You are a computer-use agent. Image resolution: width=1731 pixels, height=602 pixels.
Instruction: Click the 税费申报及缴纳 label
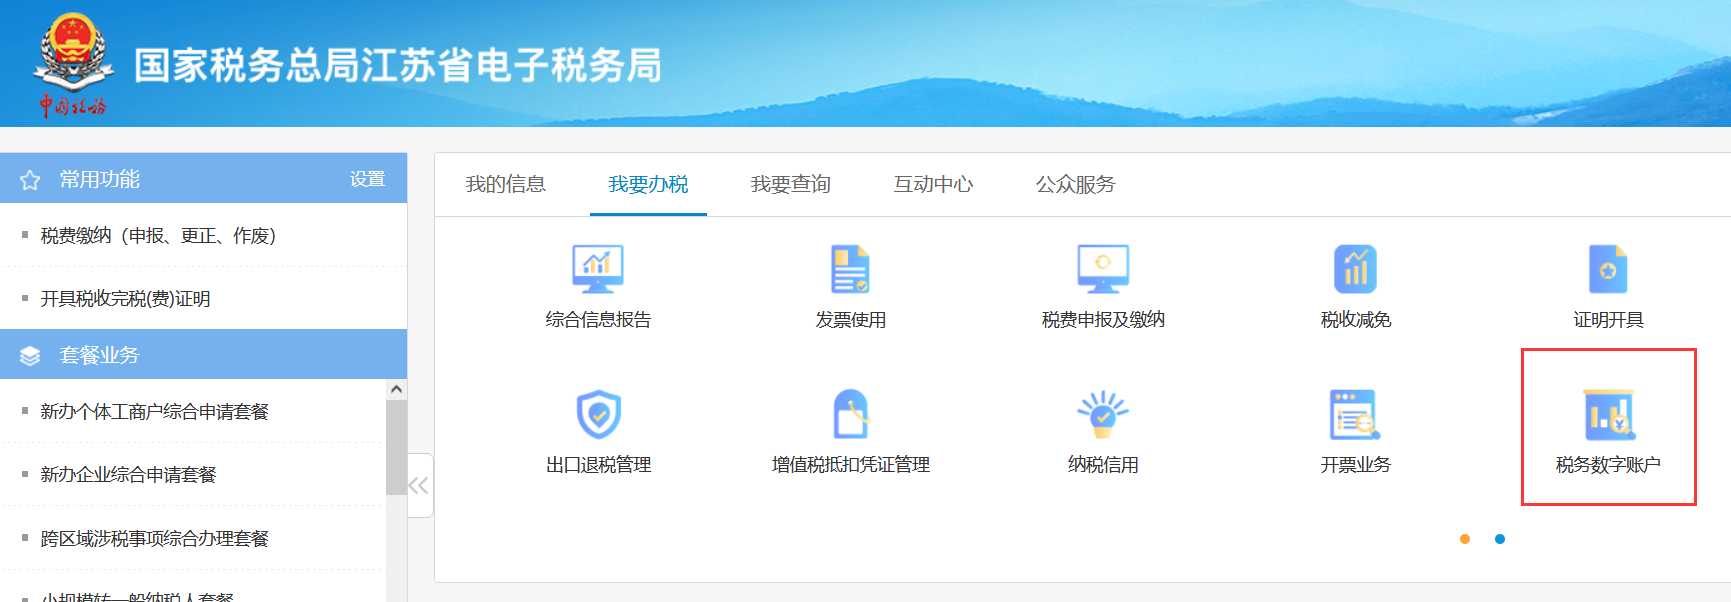[x=1103, y=320]
